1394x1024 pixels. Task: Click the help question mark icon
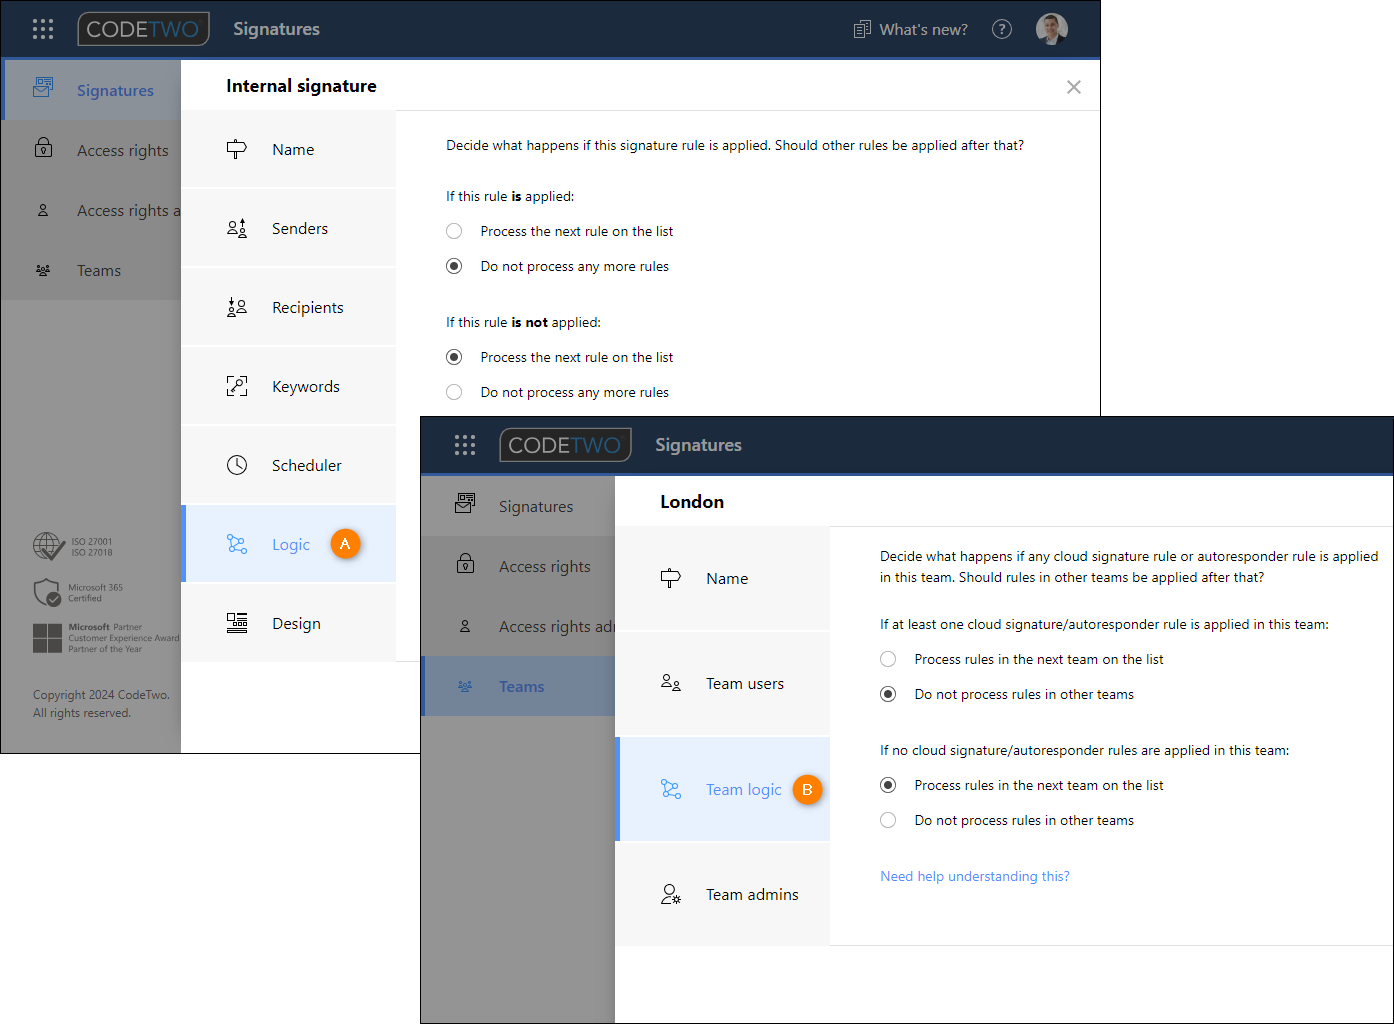pyautogui.click(x=1002, y=29)
